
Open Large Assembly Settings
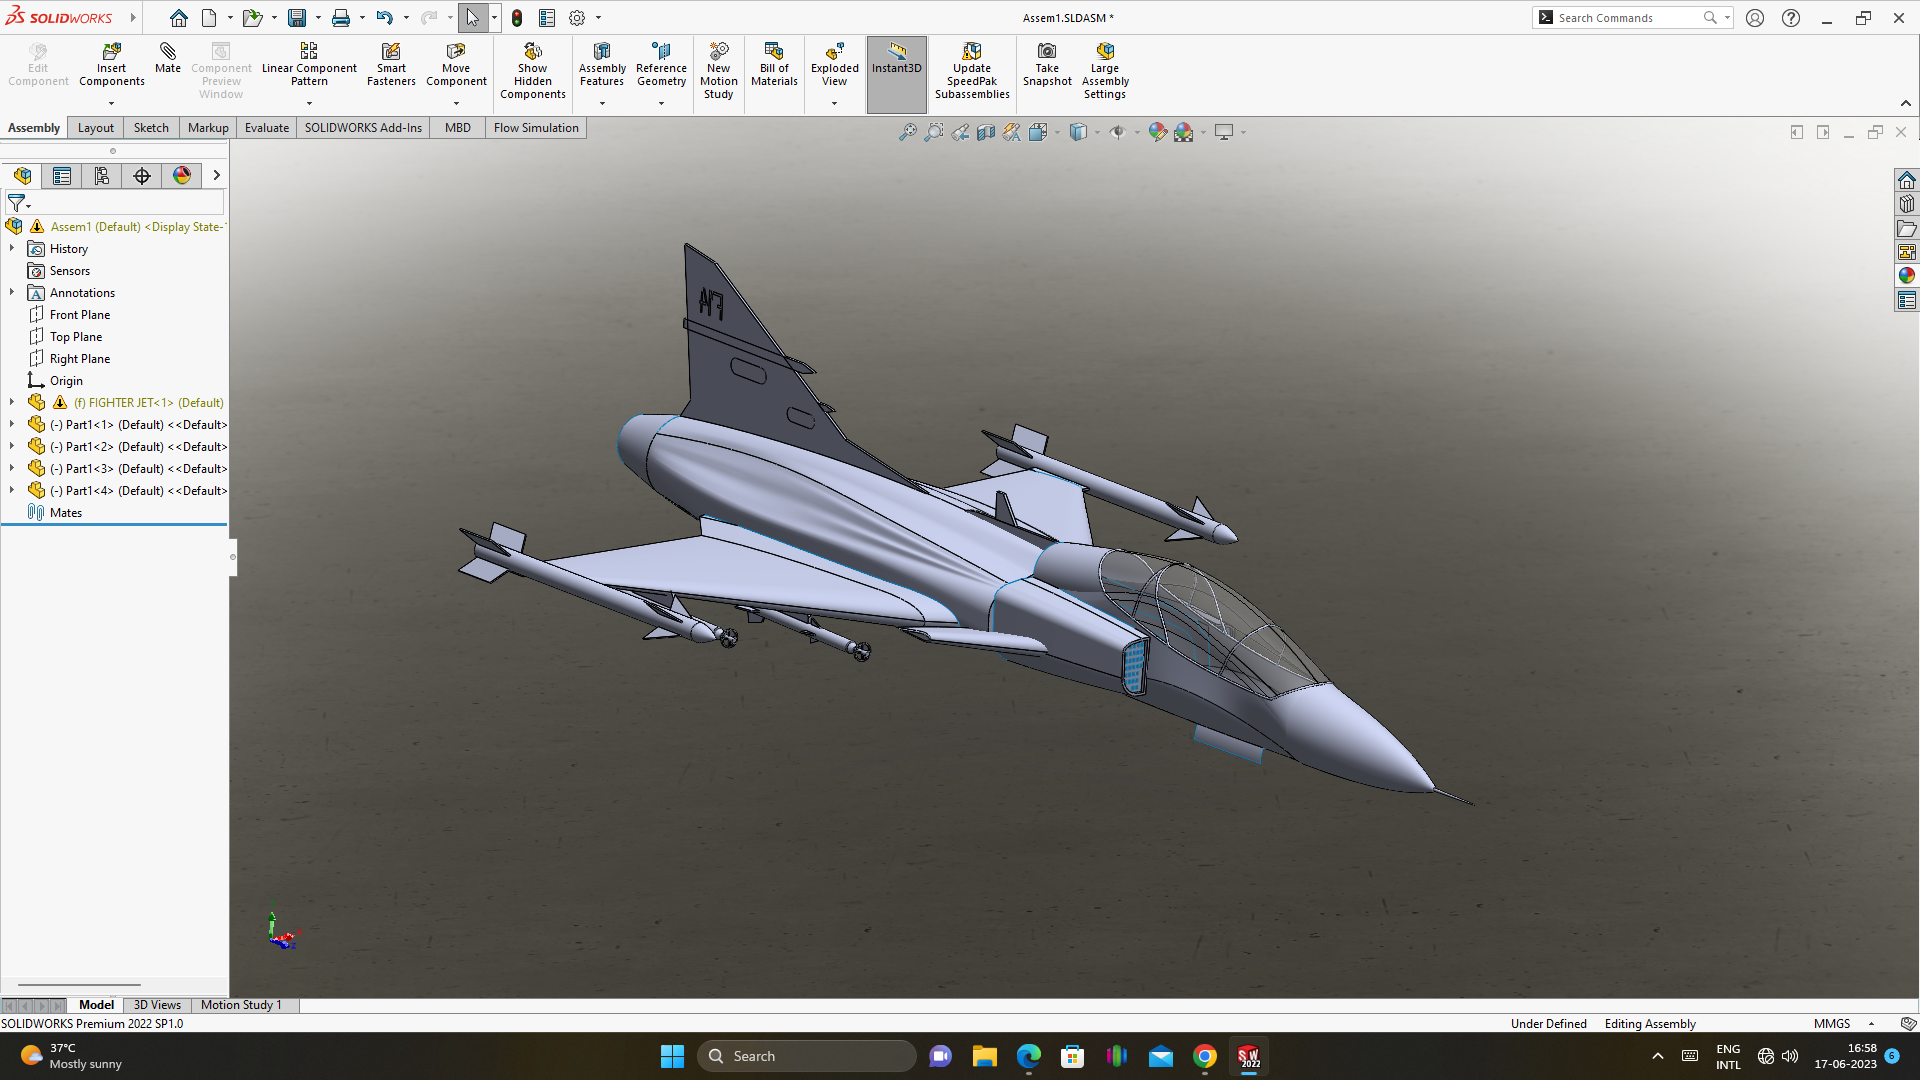(1105, 71)
